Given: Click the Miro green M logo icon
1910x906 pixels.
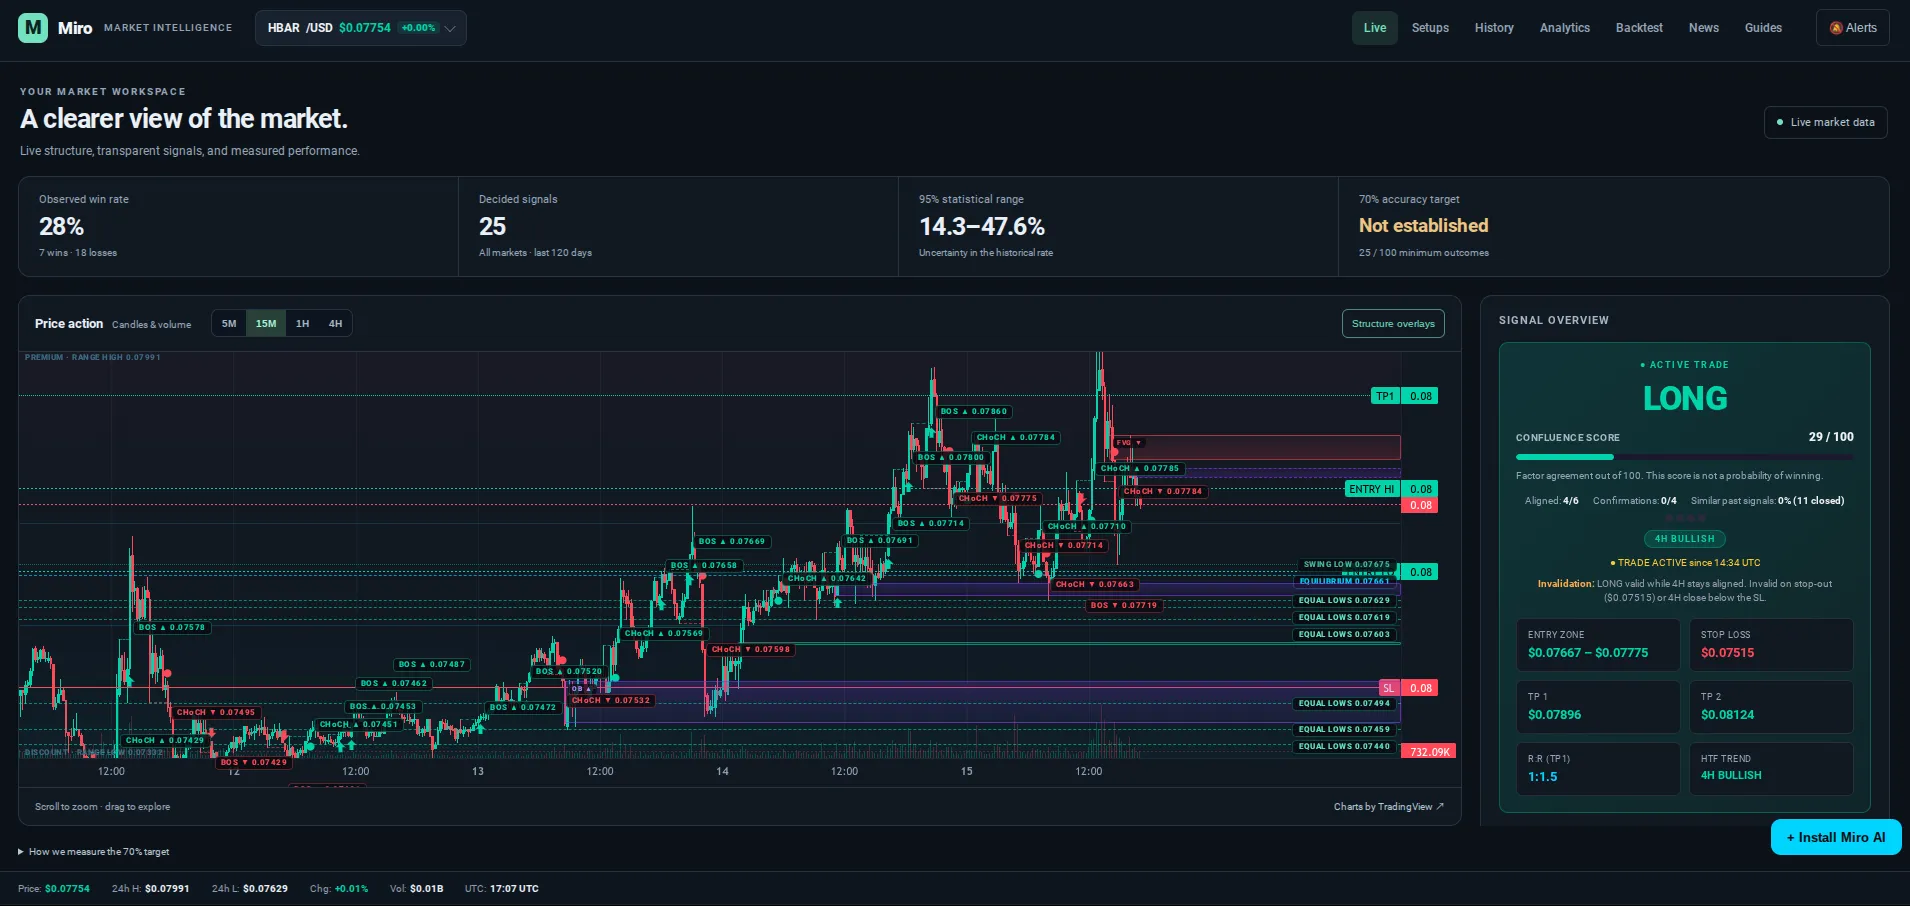Looking at the screenshot, I should pos(33,27).
